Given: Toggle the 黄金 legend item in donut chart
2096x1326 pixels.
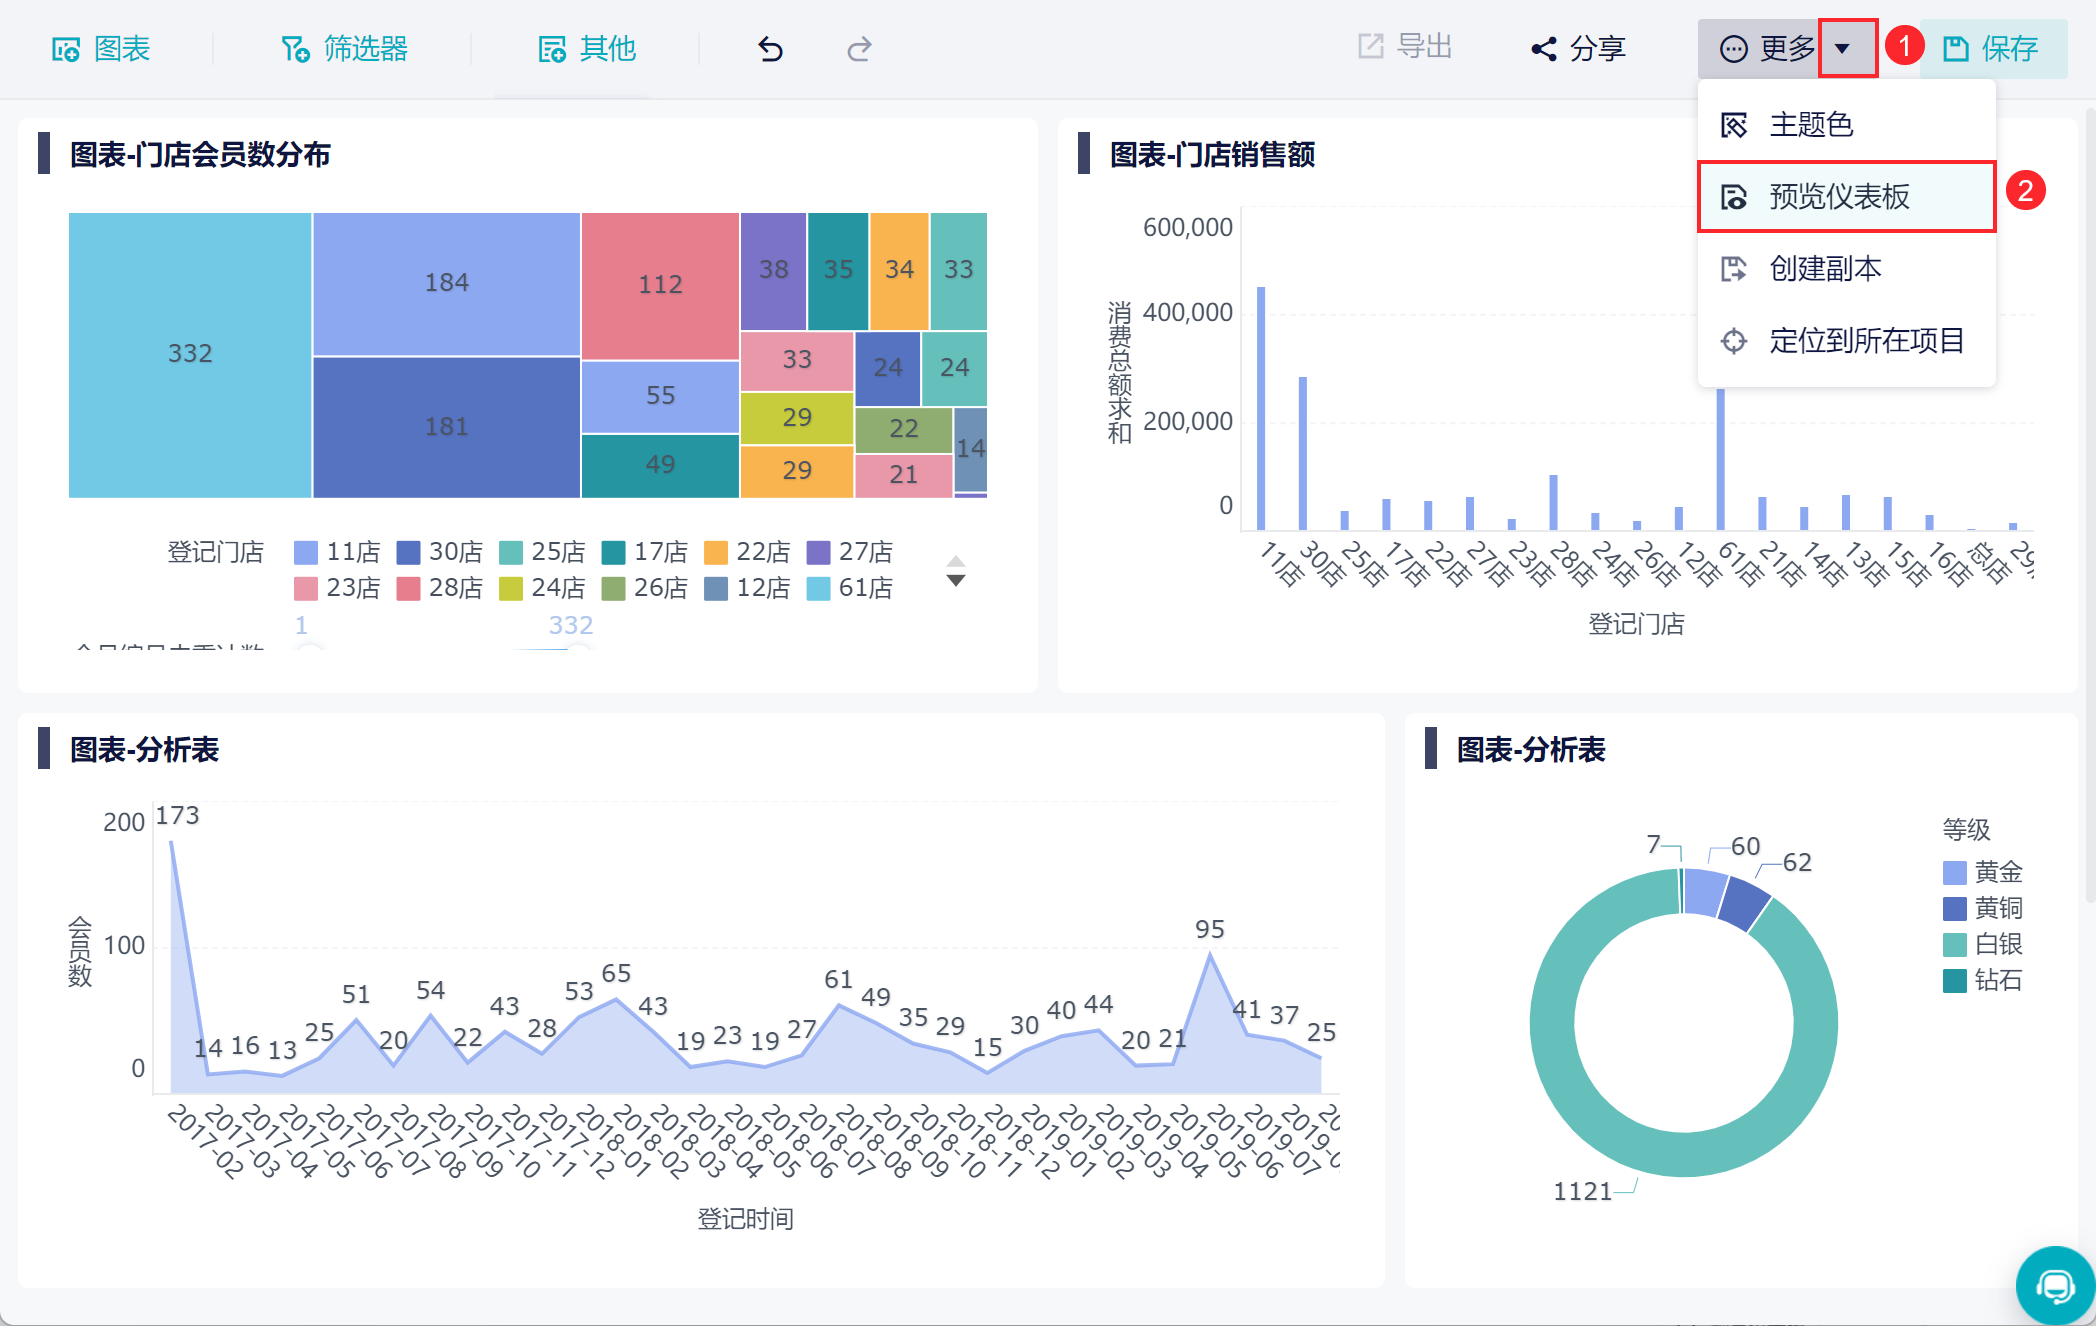Looking at the screenshot, I should (1983, 872).
